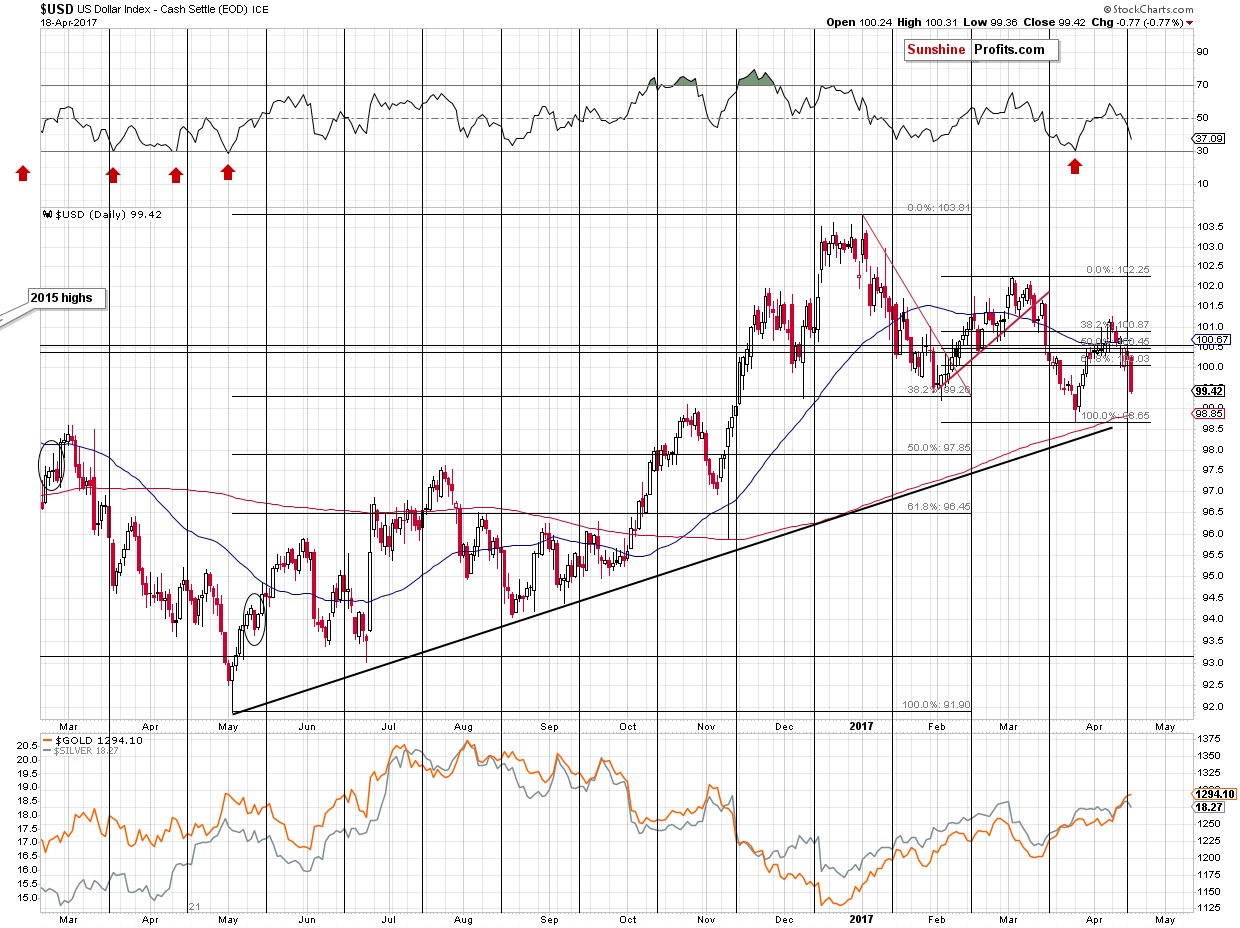Screen dimensions: 1240x928
Task: Click the '2015 highs' callout label
Action: click(66, 297)
